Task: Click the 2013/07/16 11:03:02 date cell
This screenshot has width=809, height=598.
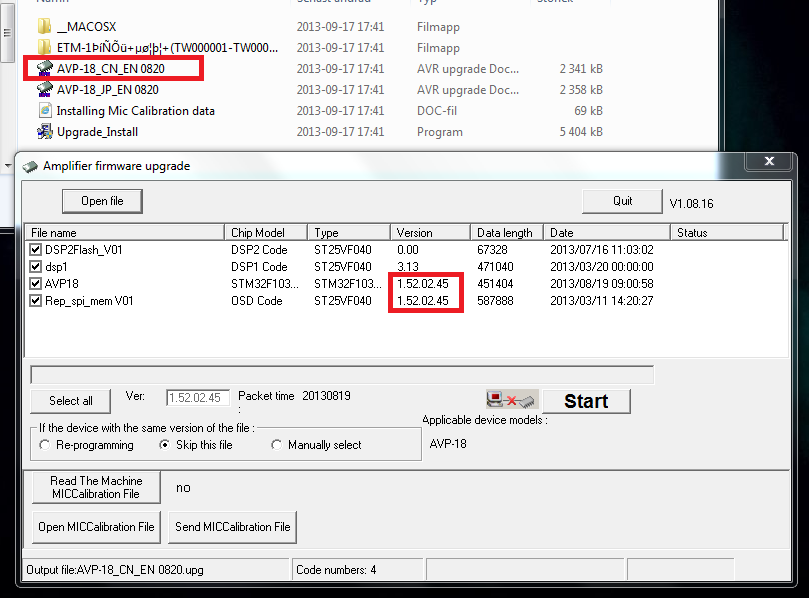Action: click(x=602, y=250)
